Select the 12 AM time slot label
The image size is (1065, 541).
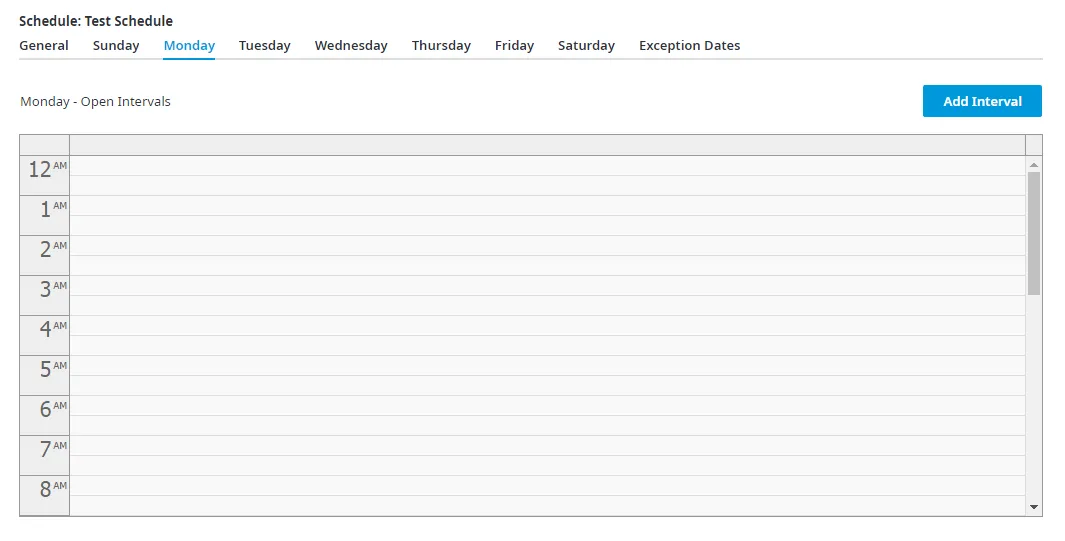(x=45, y=176)
